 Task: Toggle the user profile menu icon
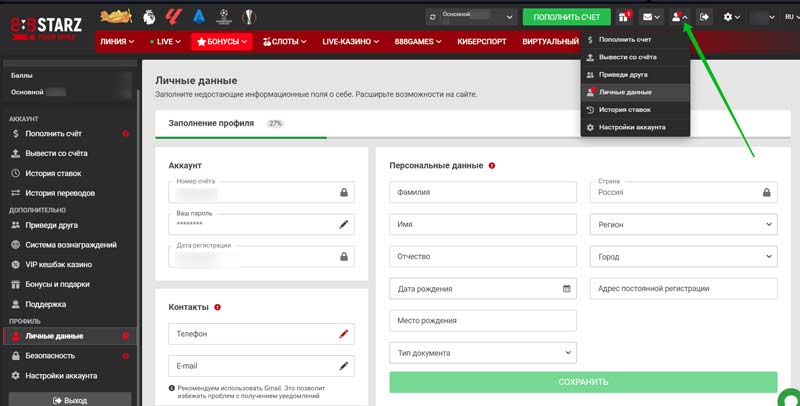(x=680, y=17)
